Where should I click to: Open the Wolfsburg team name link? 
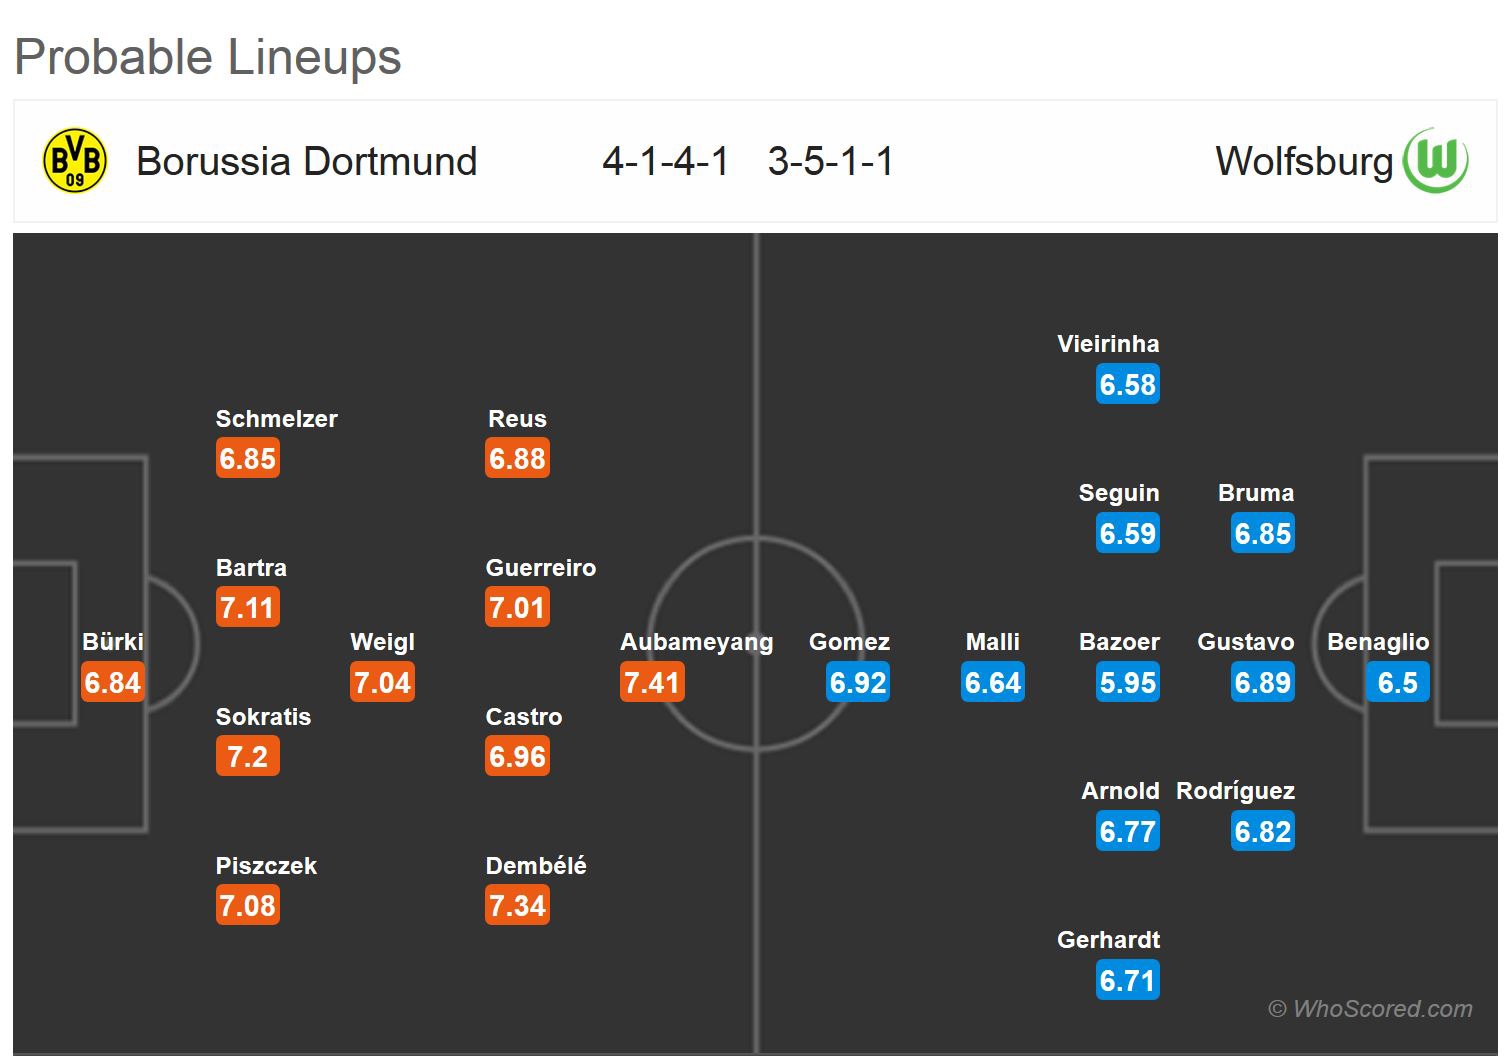(1303, 161)
